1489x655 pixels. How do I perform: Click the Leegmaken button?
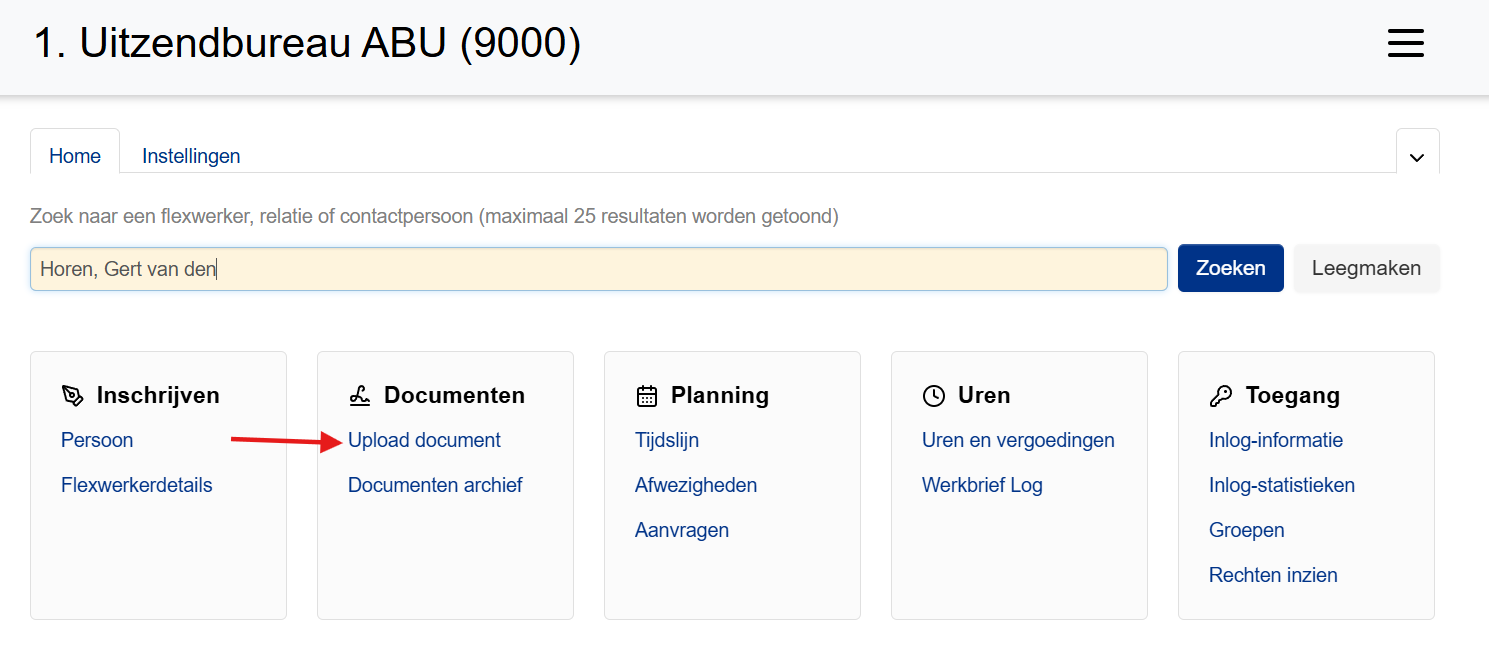click(1366, 268)
